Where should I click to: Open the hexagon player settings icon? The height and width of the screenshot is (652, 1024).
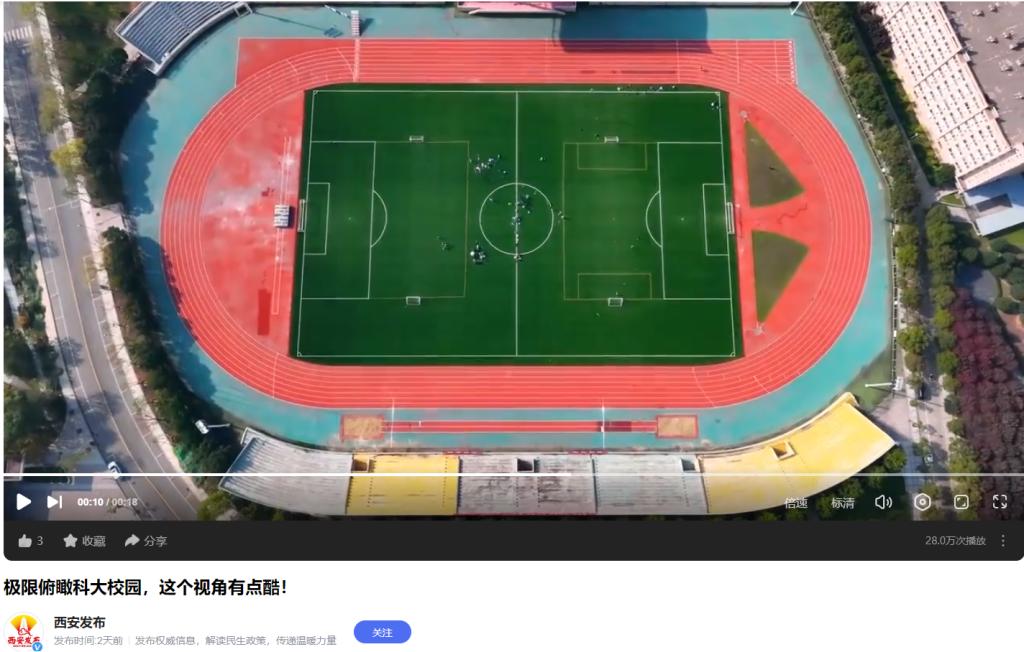click(x=922, y=502)
